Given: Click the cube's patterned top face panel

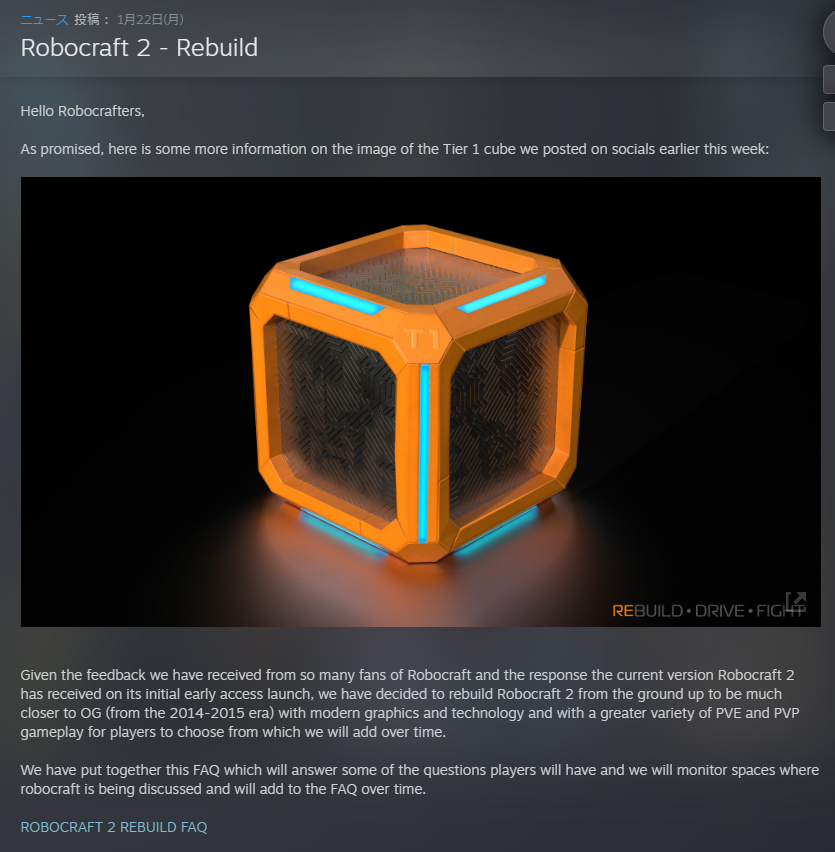Looking at the screenshot, I should pos(419,274).
